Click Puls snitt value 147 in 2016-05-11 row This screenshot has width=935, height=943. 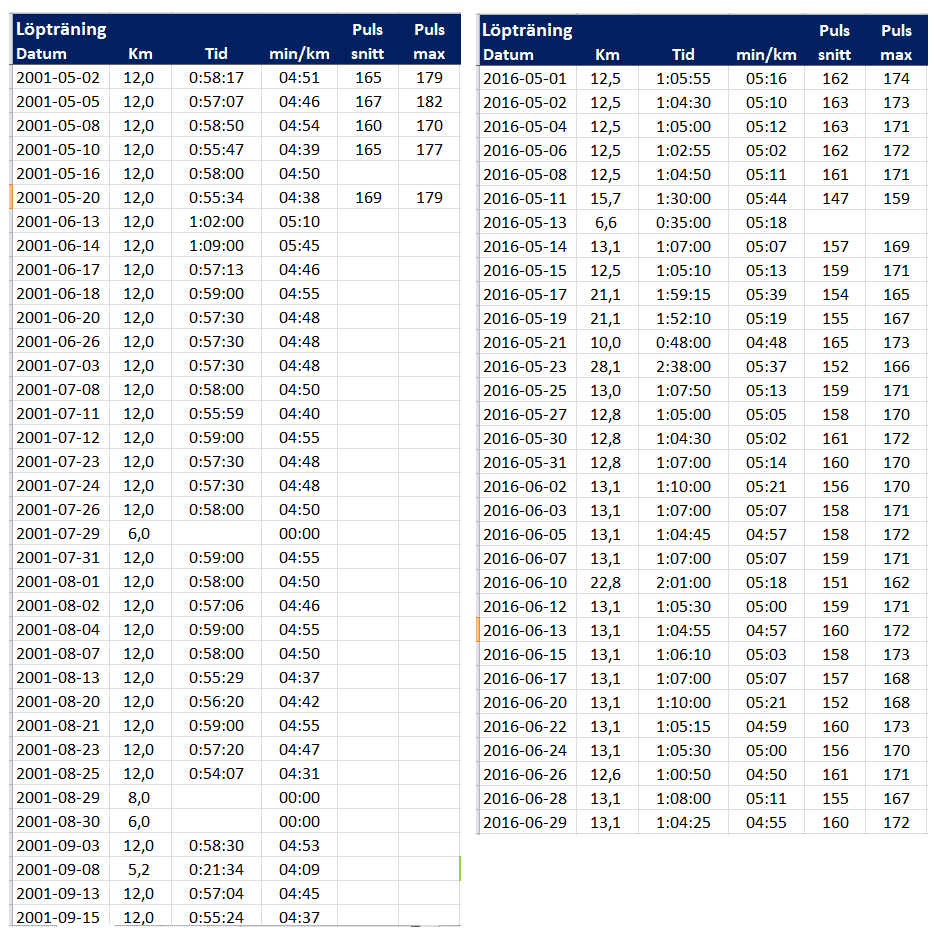click(x=835, y=198)
